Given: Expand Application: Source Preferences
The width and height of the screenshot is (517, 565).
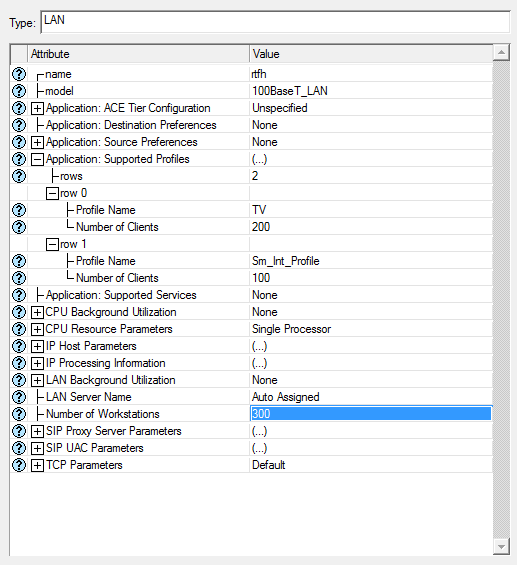Looking at the screenshot, I should coord(37,142).
